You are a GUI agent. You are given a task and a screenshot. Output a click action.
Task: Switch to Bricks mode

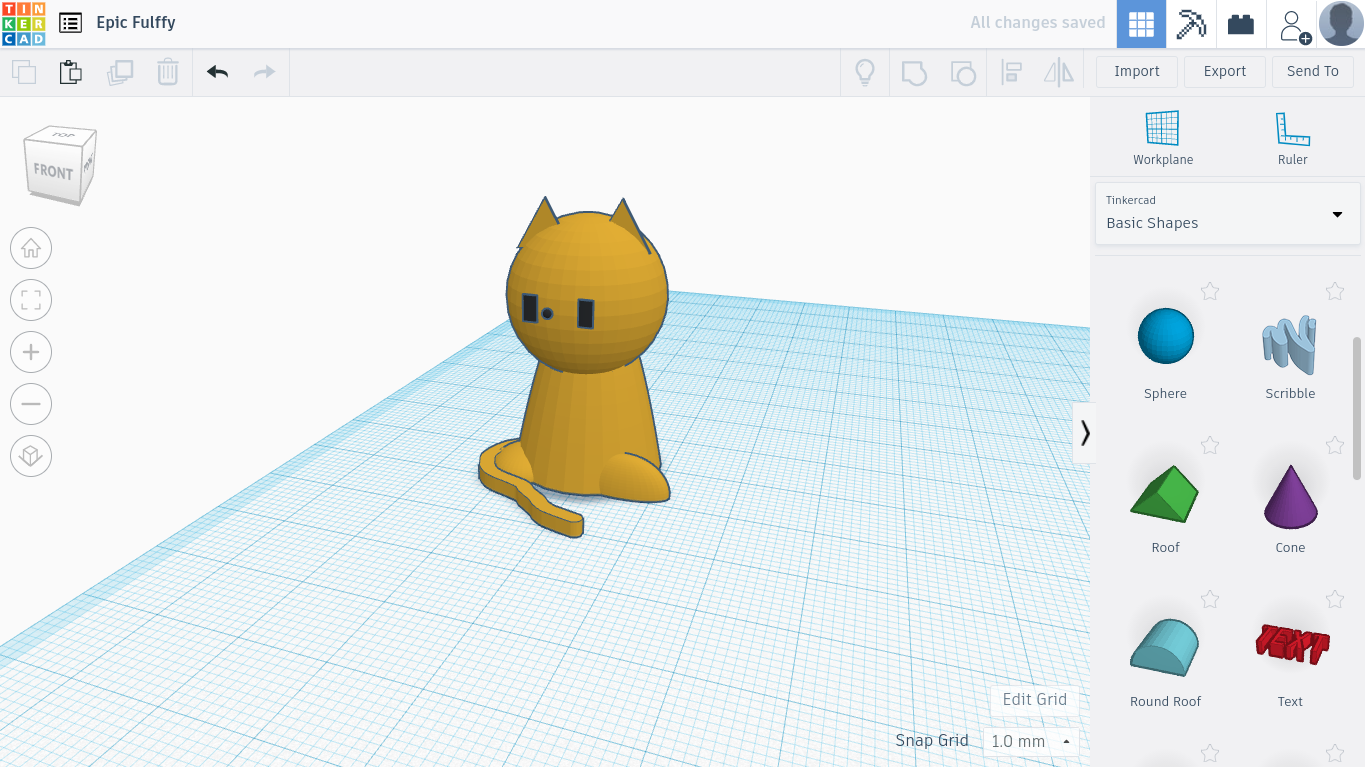(x=1241, y=24)
